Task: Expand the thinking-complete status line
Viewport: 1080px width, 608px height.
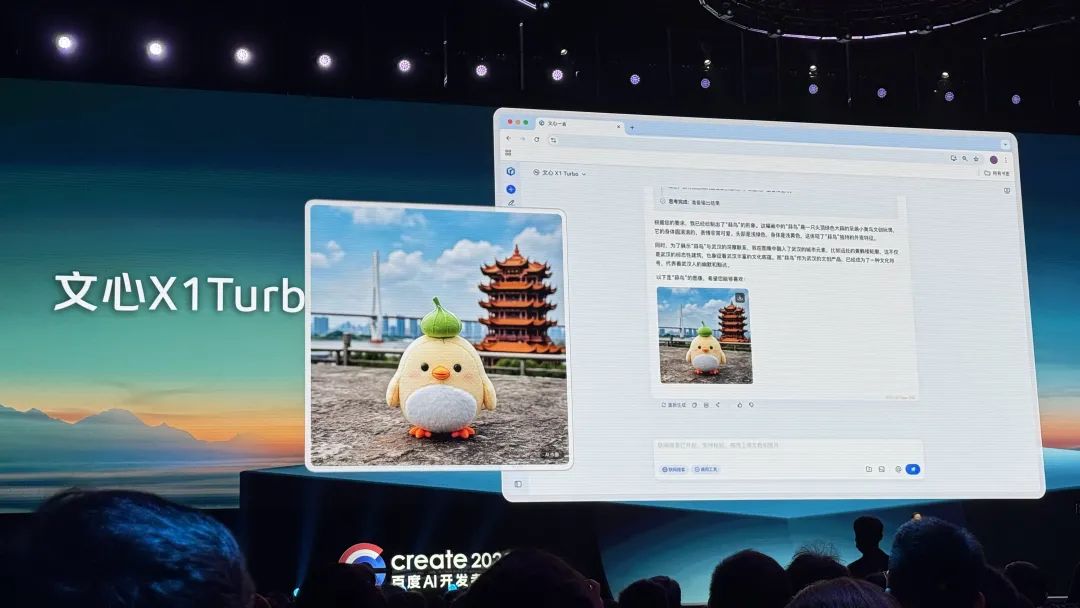Action: pos(689,202)
